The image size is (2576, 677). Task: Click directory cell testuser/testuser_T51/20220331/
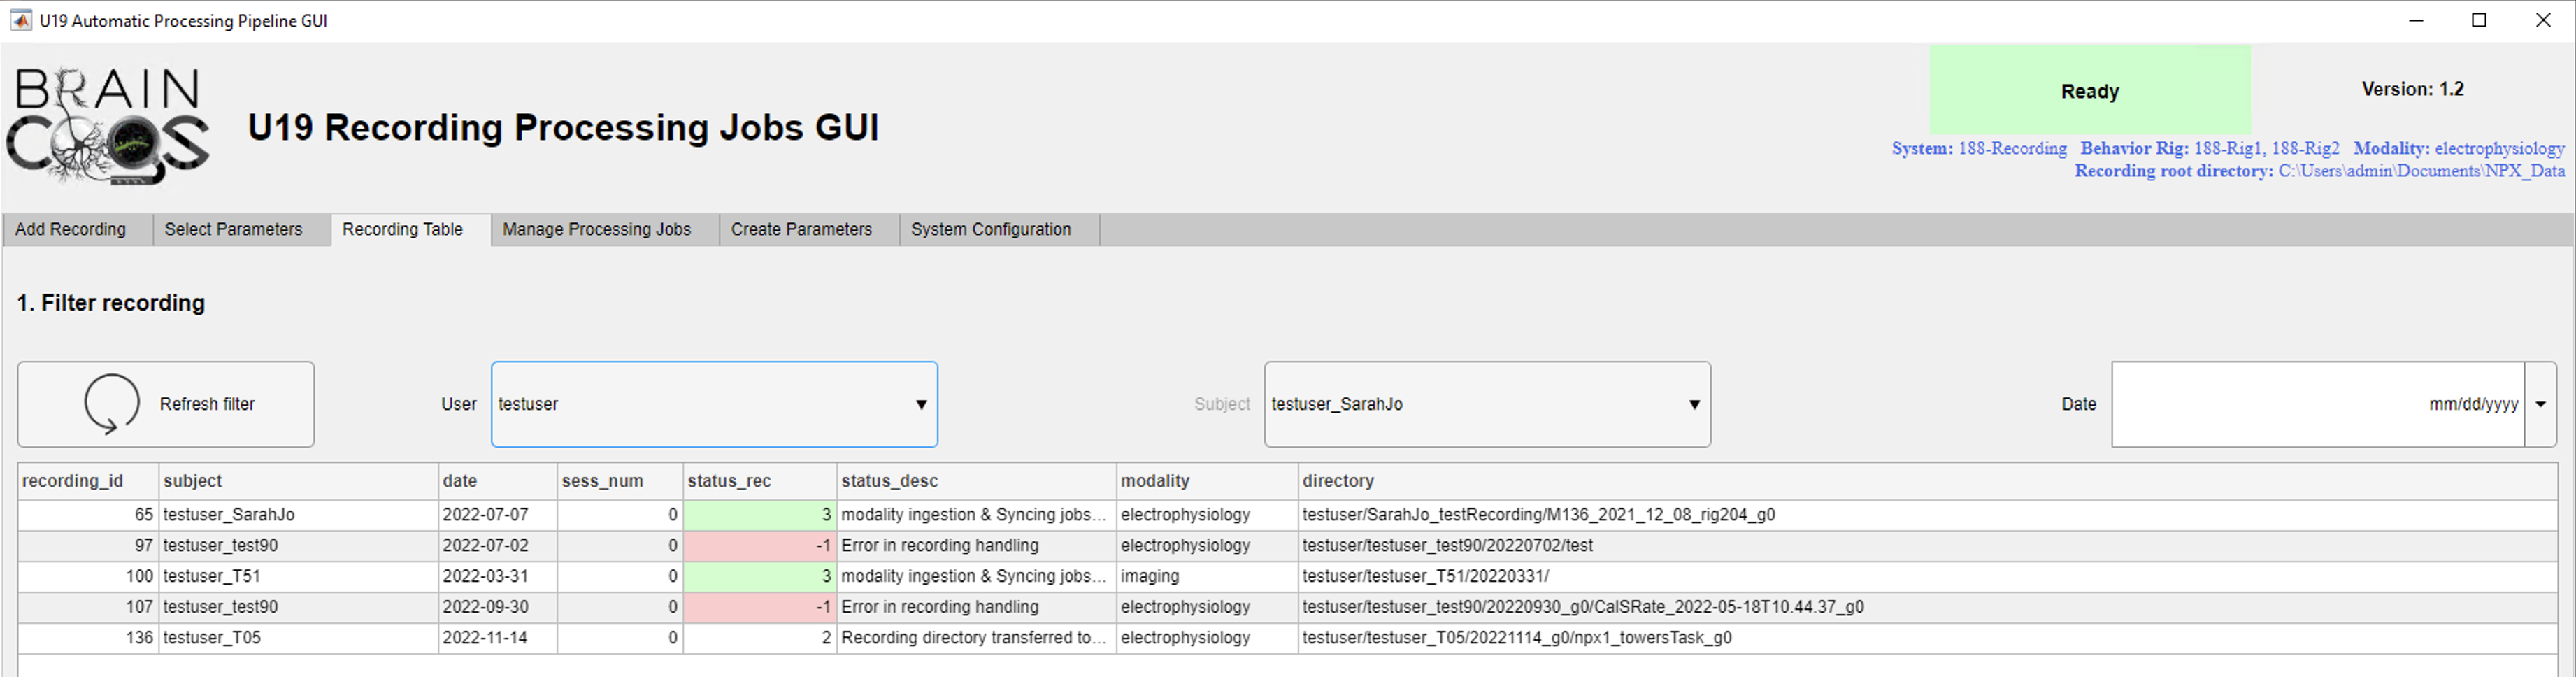click(1927, 576)
